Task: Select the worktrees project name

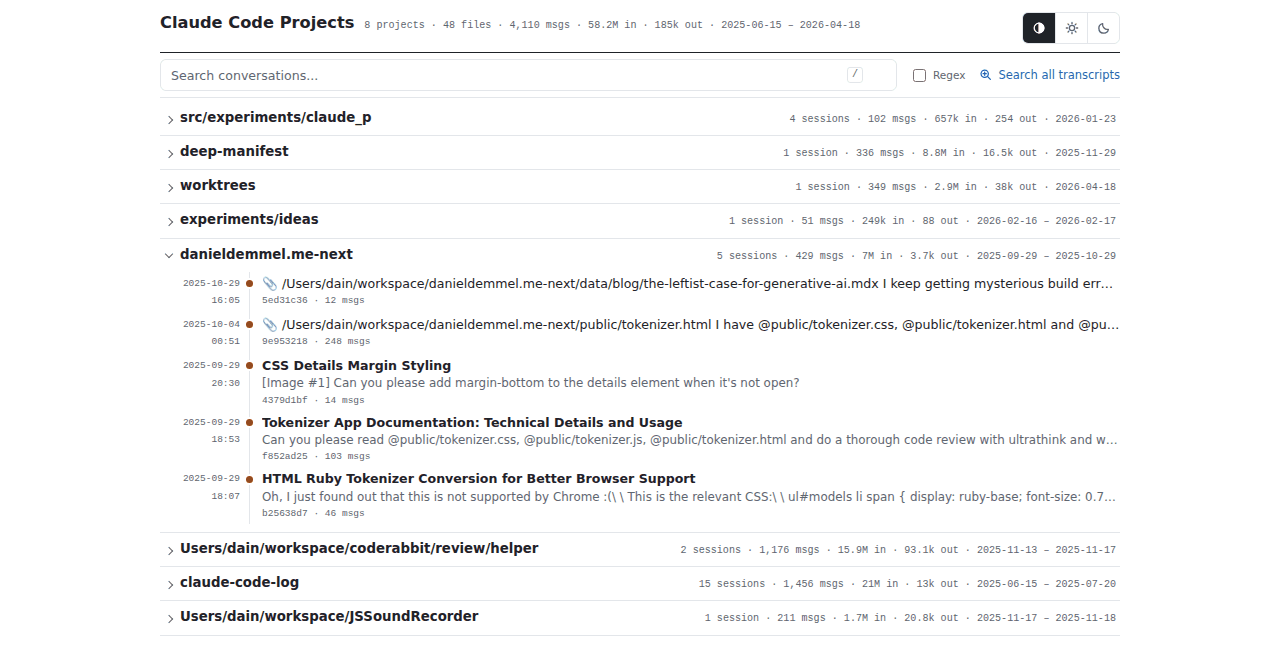Action: coord(218,185)
